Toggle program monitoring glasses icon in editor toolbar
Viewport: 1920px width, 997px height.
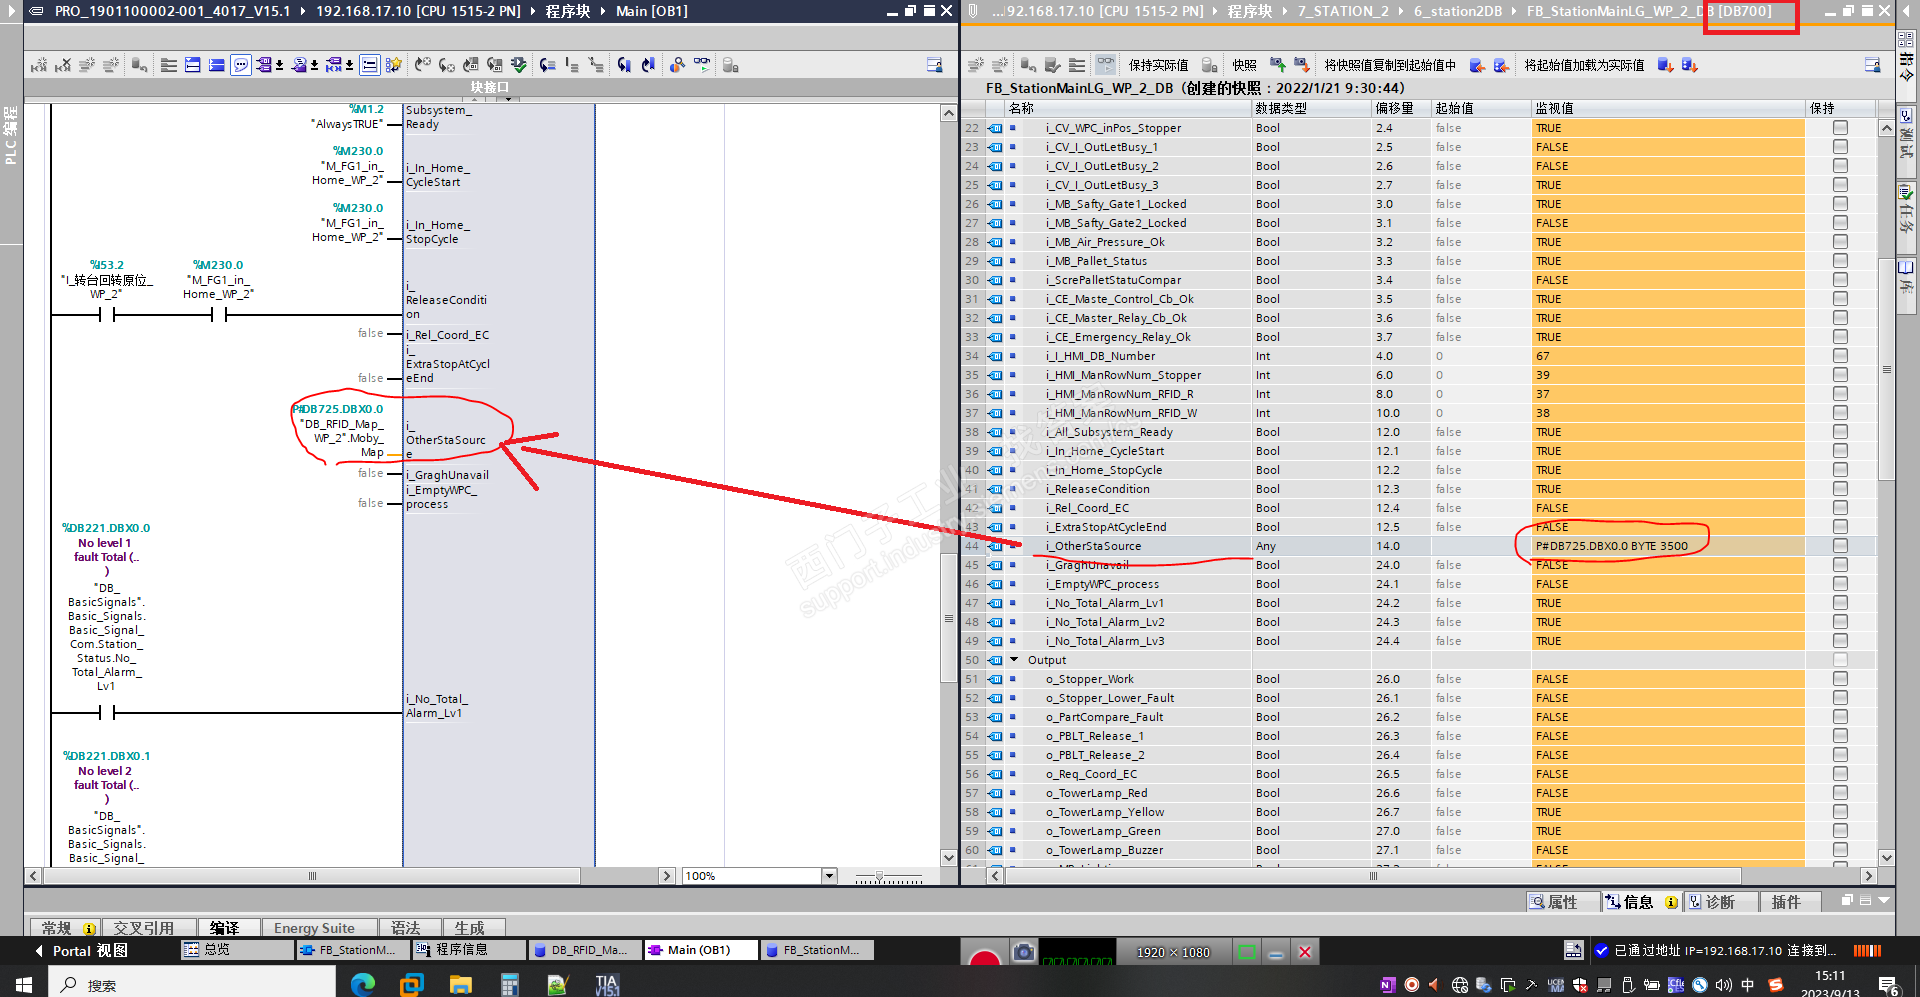pyautogui.click(x=702, y=65)
